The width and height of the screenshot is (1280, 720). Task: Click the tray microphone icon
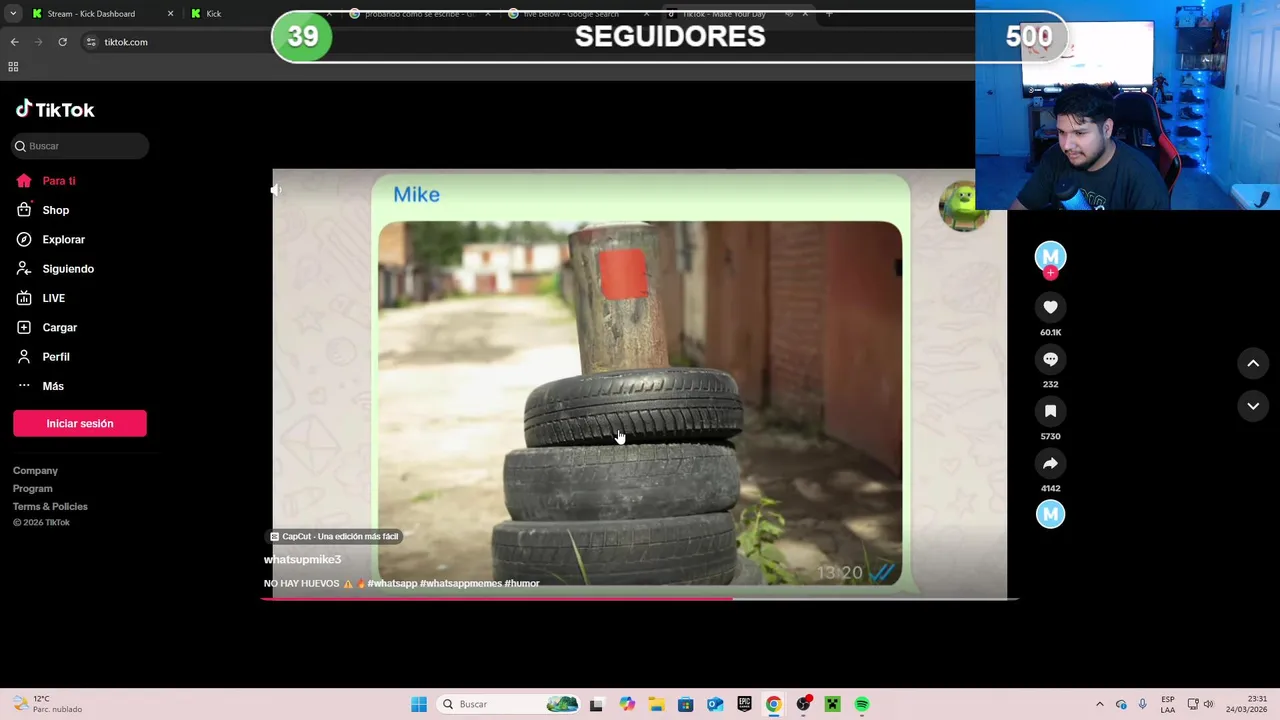click(1142, 704)
